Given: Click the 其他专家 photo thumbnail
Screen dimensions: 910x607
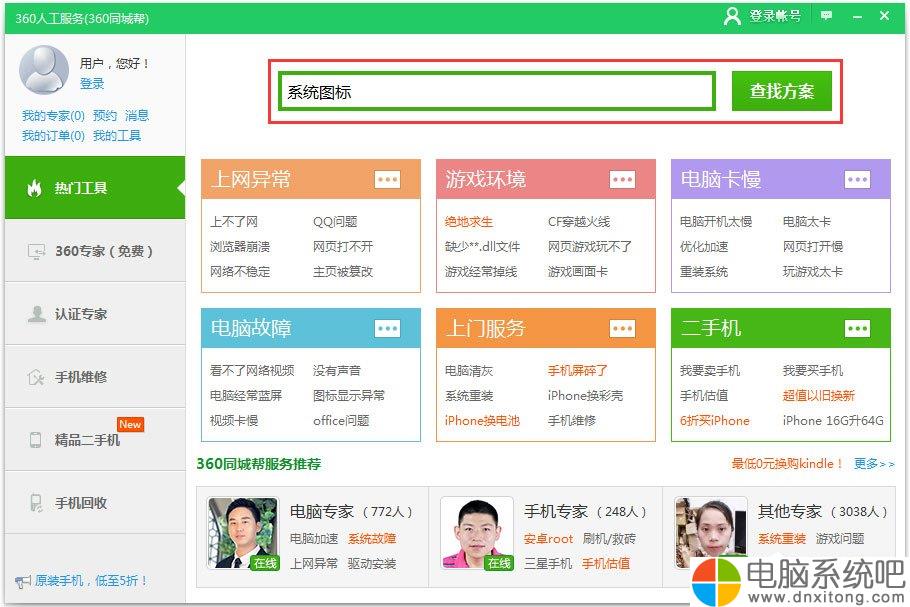Looking at the screenshot, I should click(711, 533).
